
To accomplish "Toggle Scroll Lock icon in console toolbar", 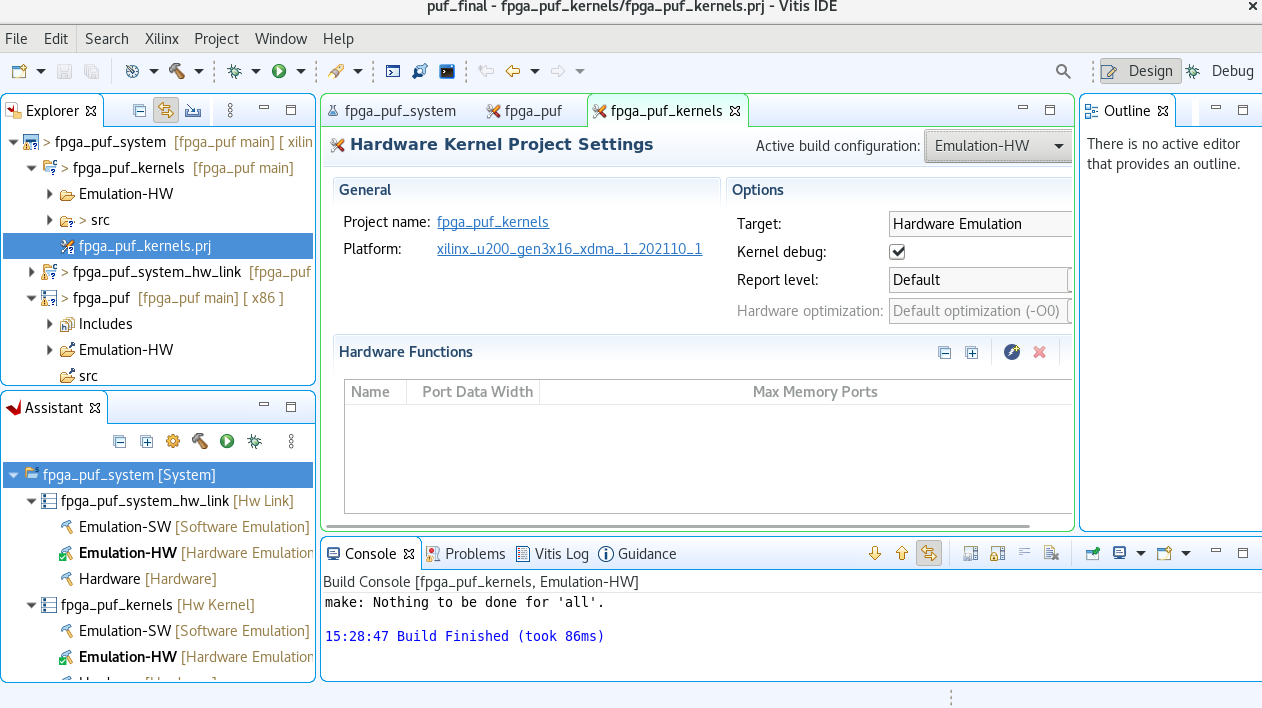I will click(x=997, y=553).
